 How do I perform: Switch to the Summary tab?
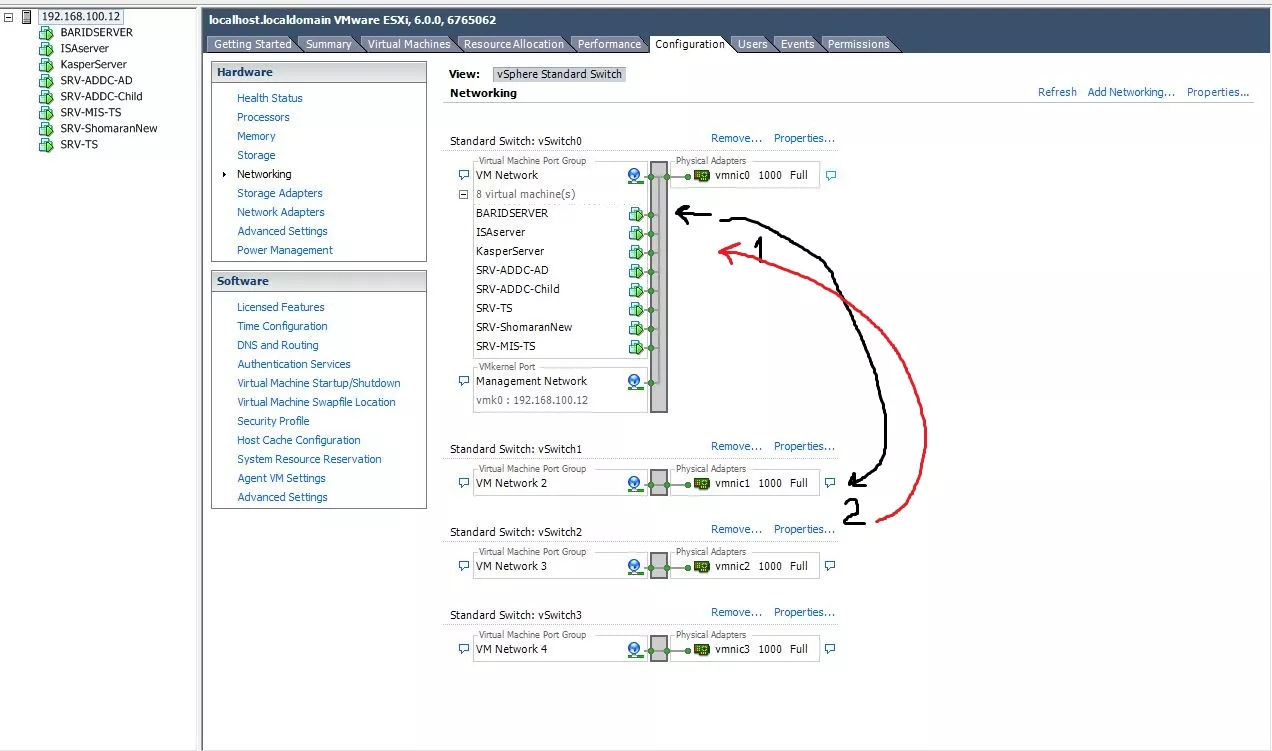[328, 44]
